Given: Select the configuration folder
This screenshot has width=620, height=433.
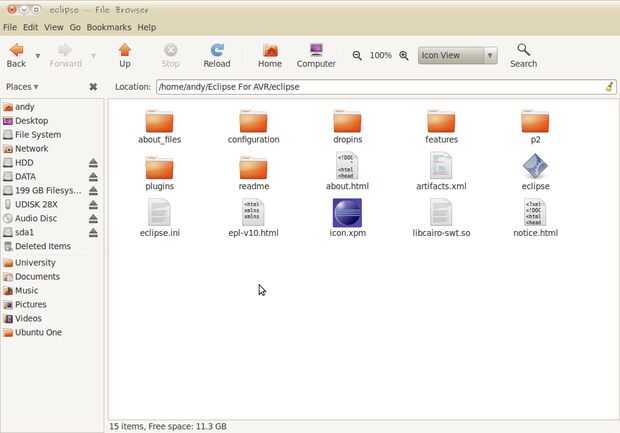Looking at the screenshot, I should pos(253,127).
